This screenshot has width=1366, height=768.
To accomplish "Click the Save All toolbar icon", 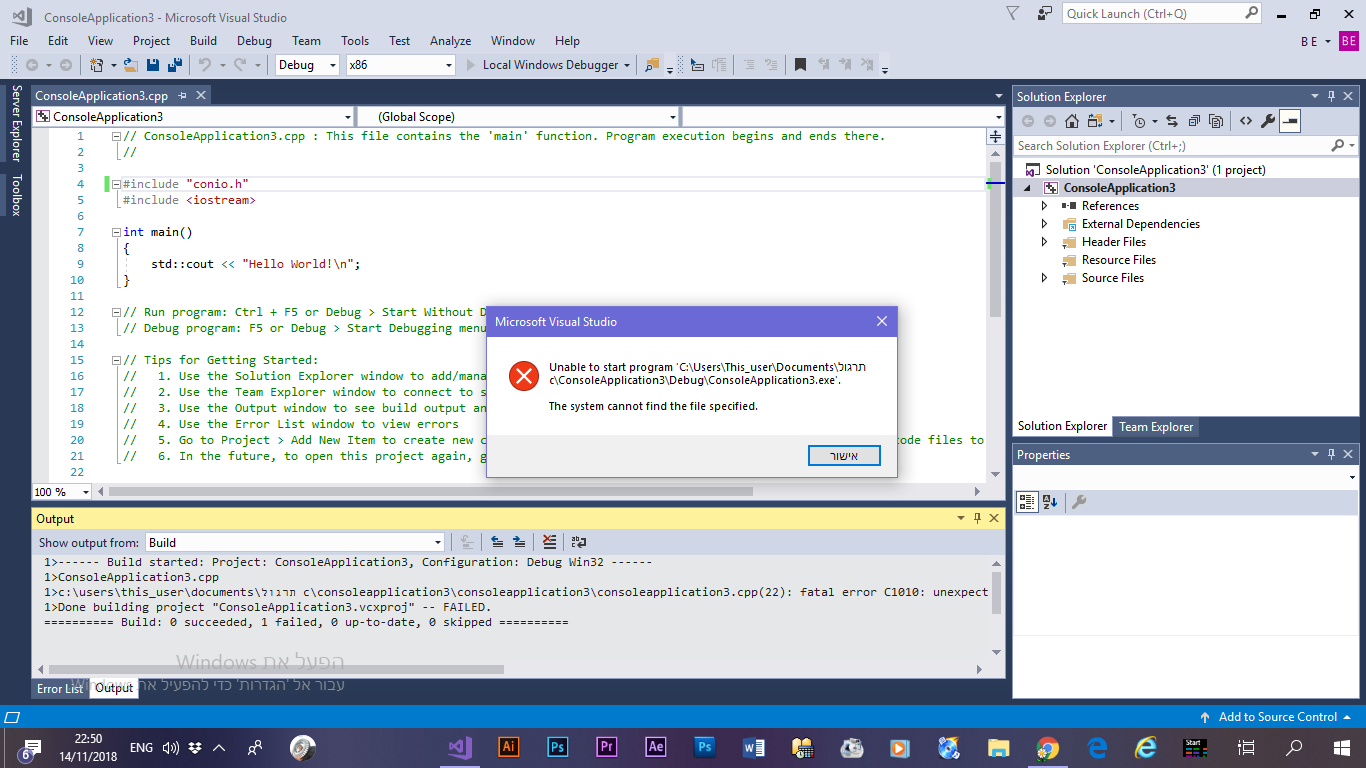I will coord(175,65).
